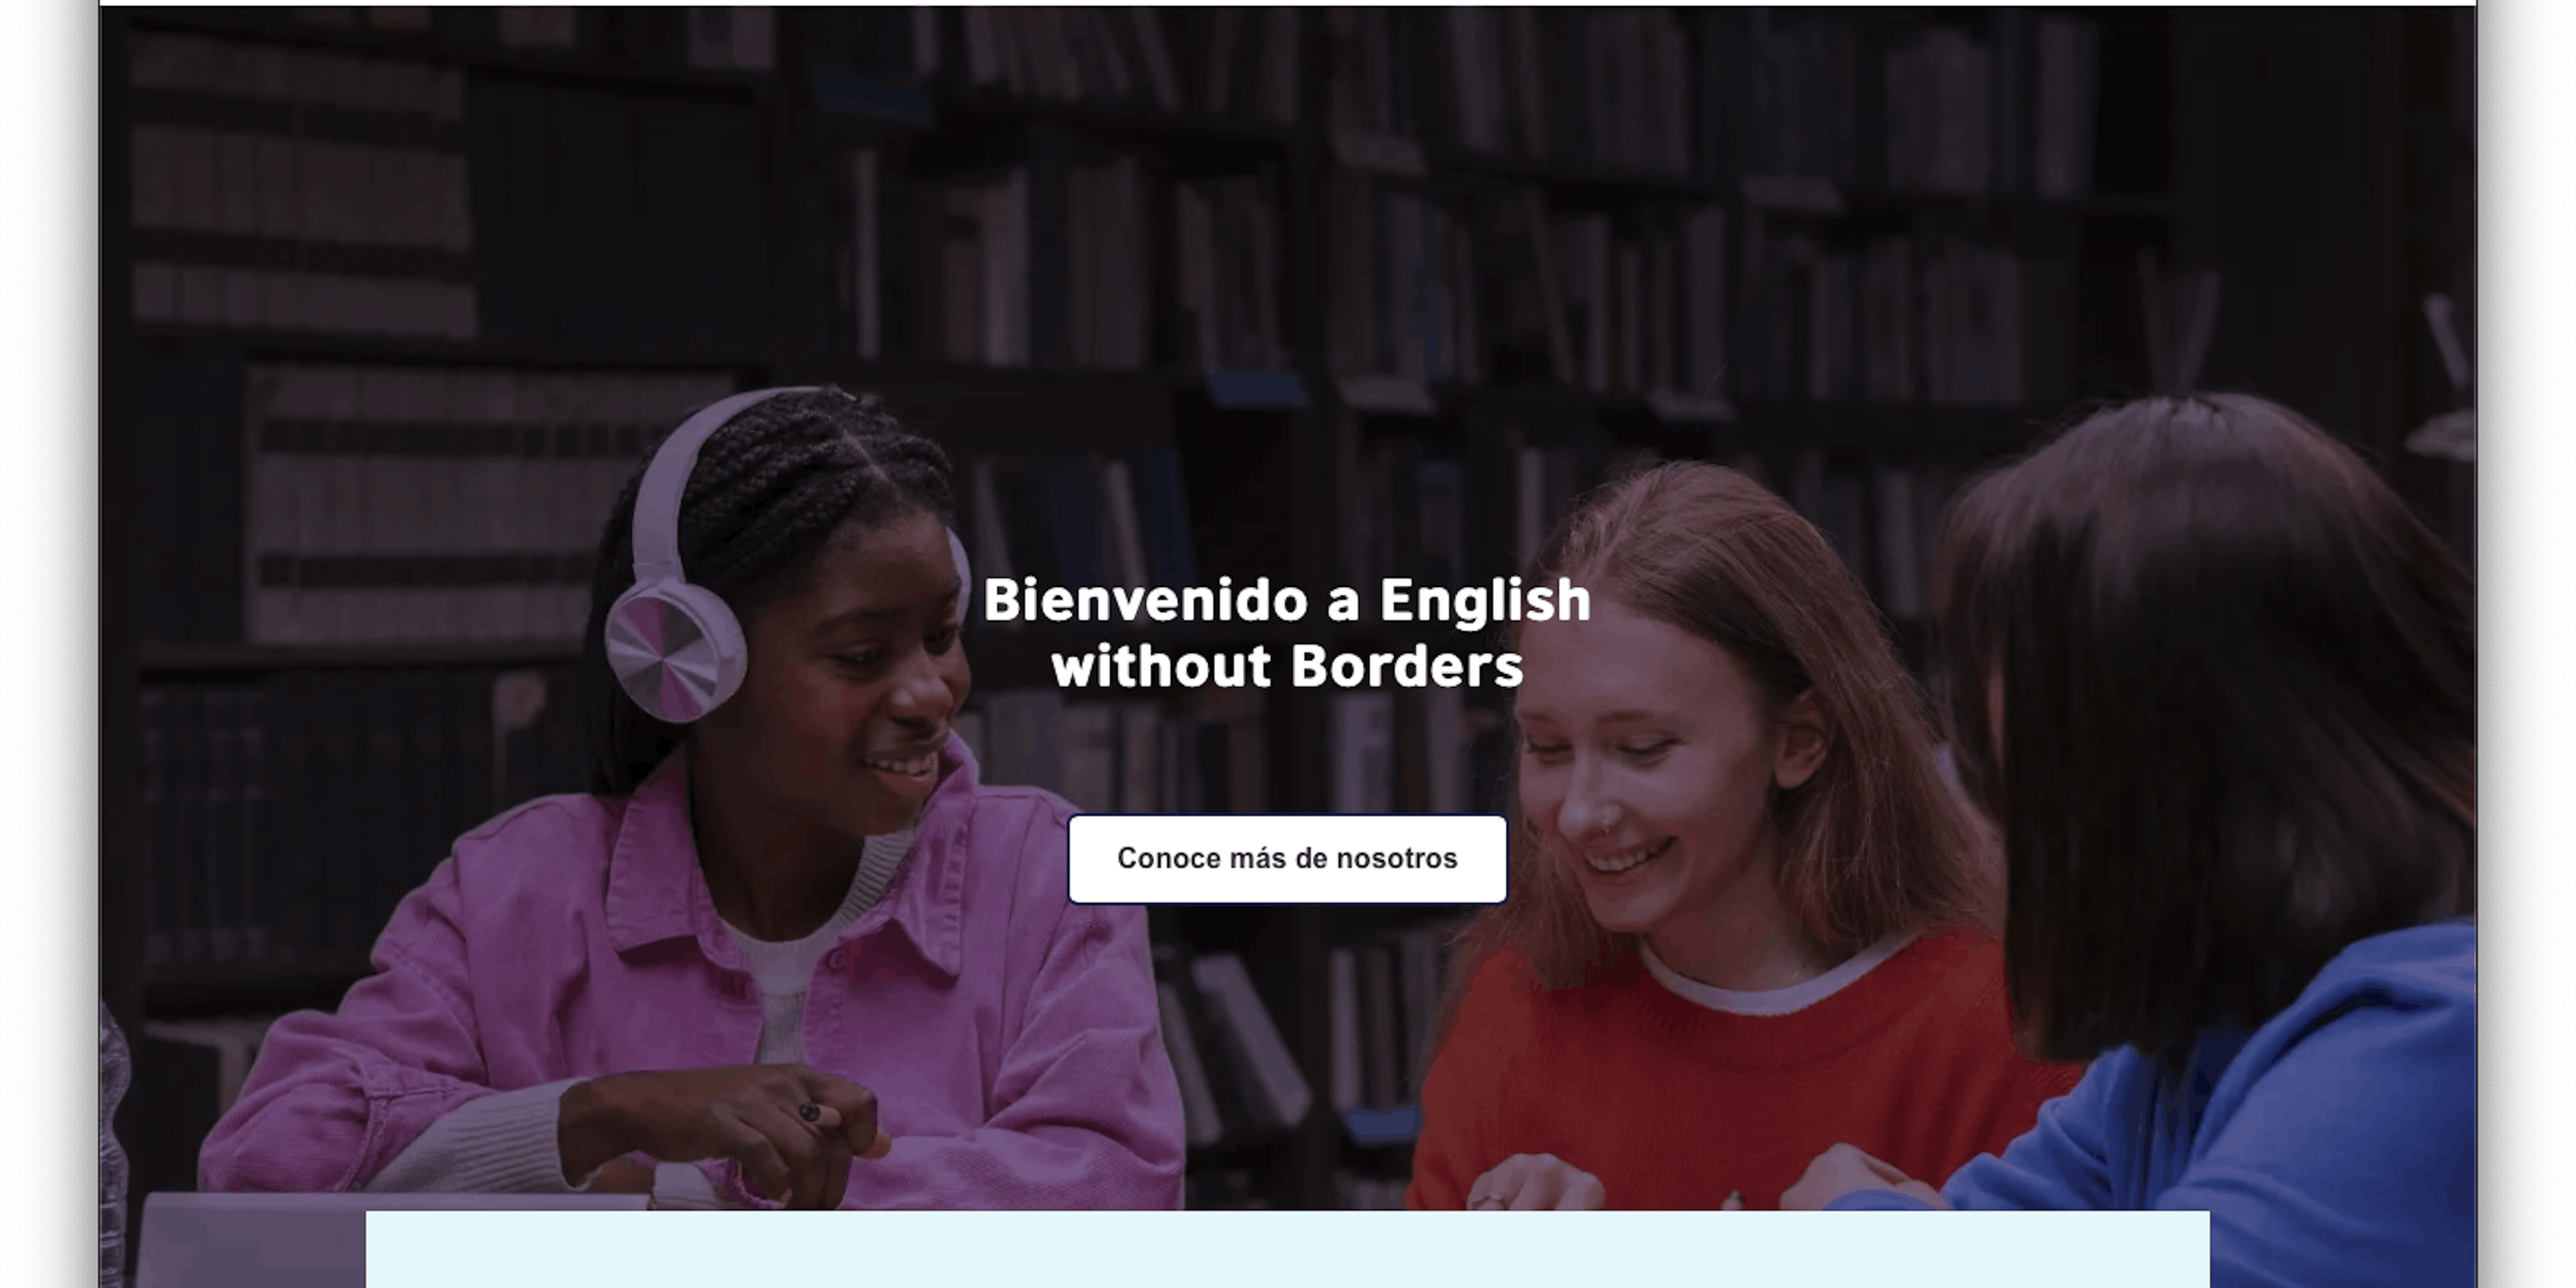
Task: Click the "without Borders" heading line
Action: tap(1287, 666)
